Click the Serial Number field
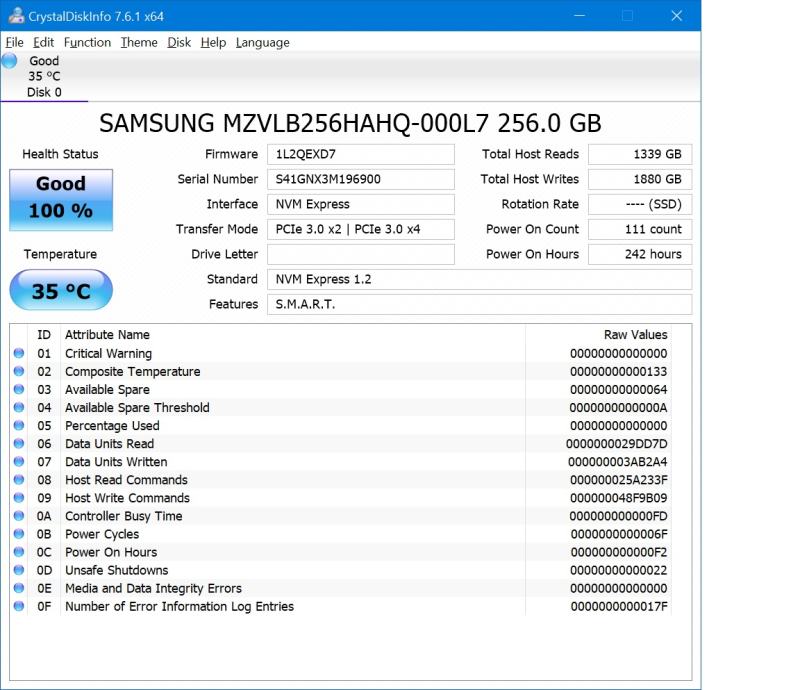The height and width of the screenshot is (690, 800). pyautogui.click(x=360, y=179)
